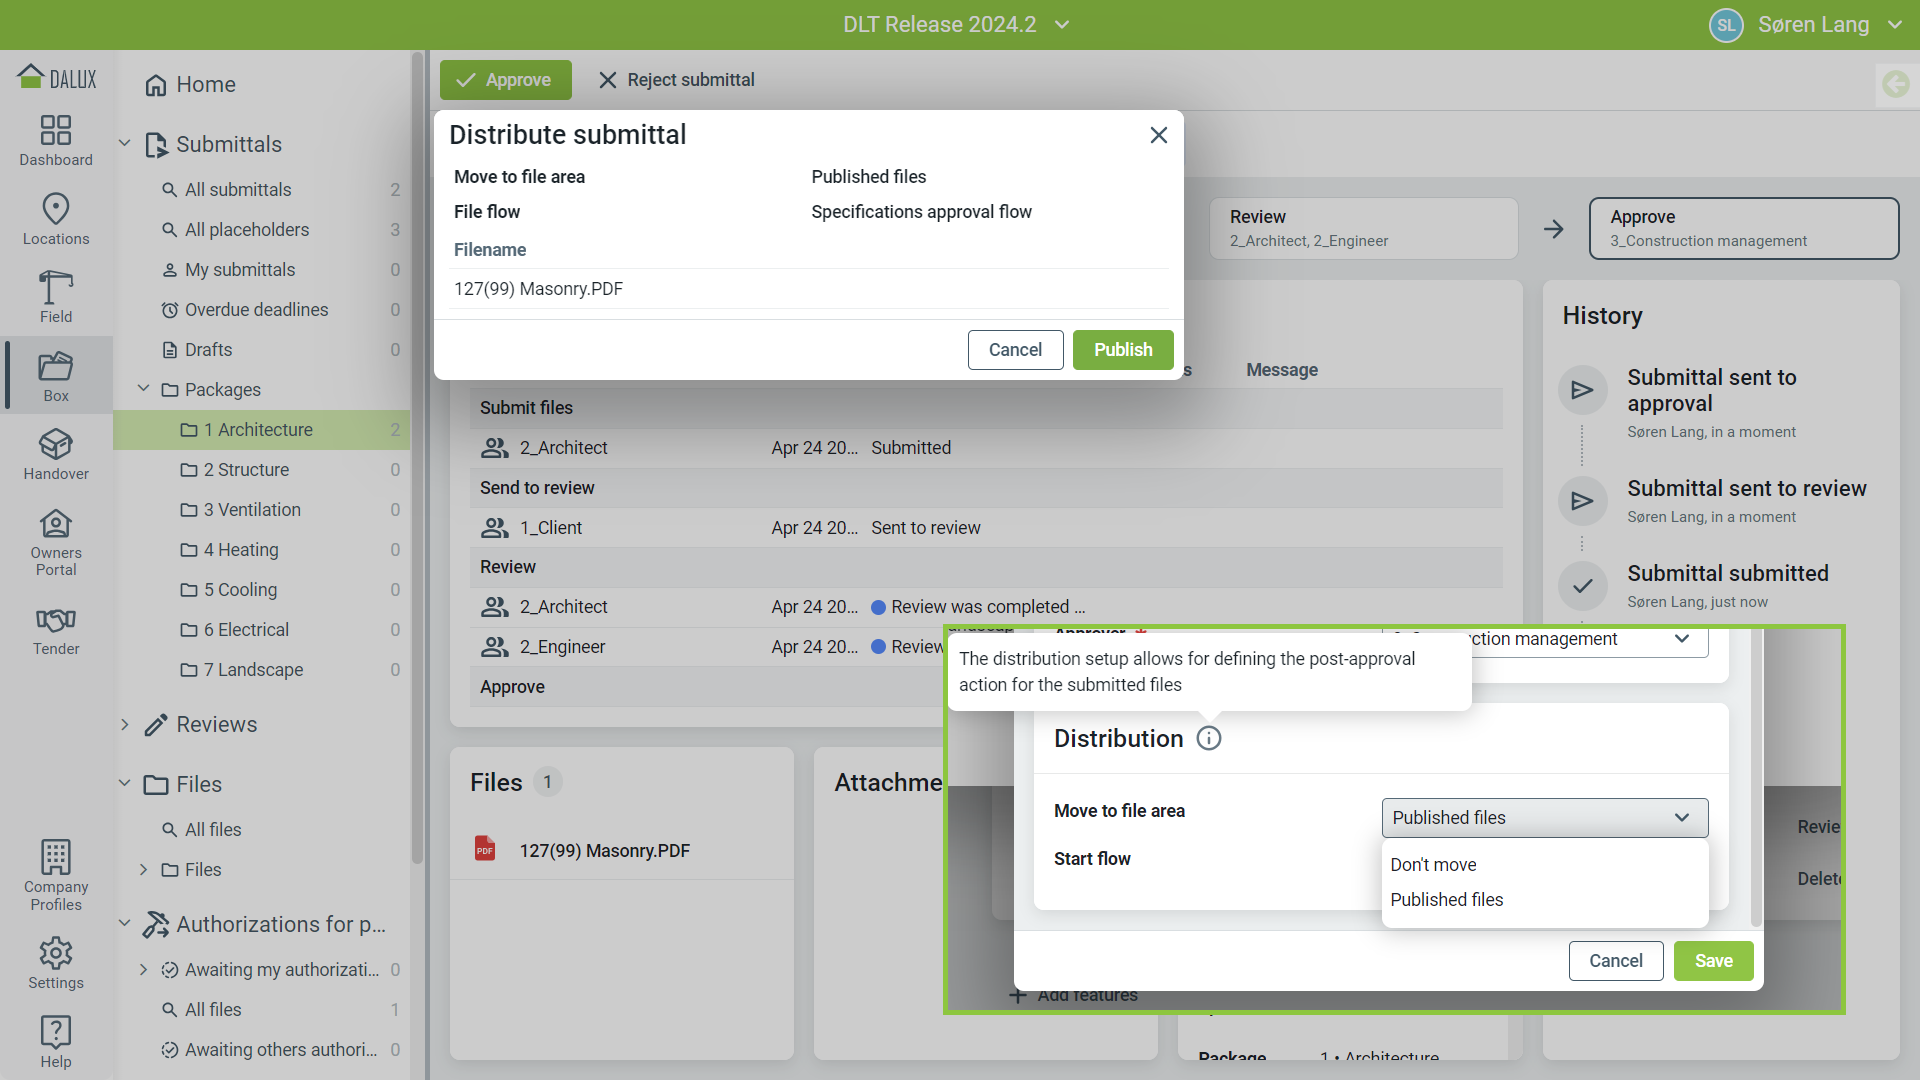Viewport: 1920px width, 1080px height.
Task: Open the Locations module
Action: (x=56, y=219)
